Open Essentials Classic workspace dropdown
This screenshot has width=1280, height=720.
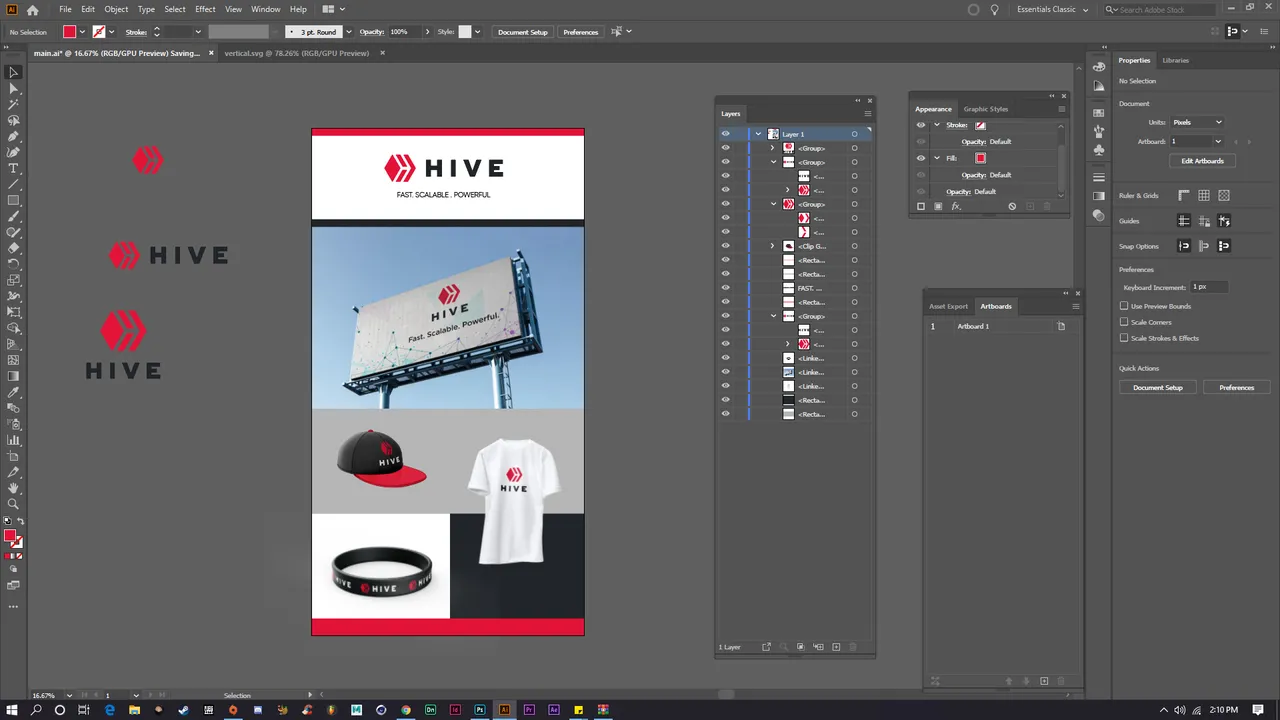pos(1052,10)
